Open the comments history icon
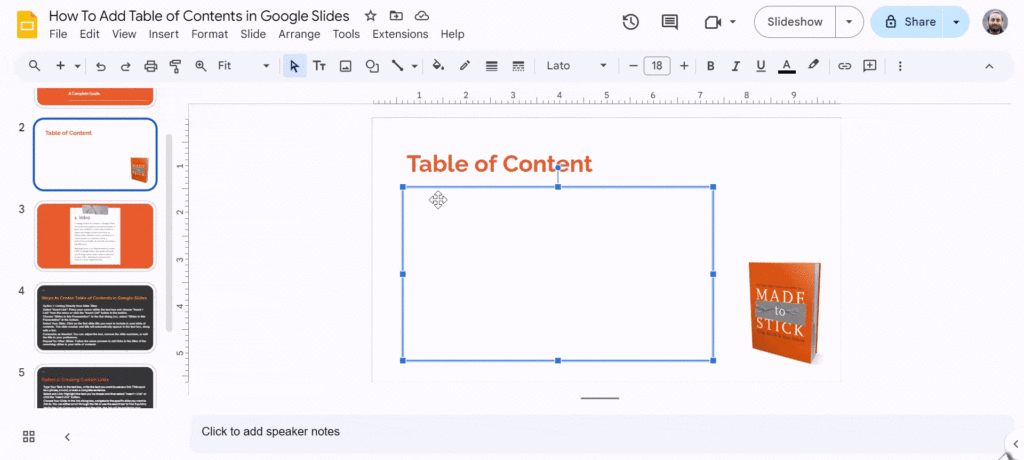The image size is (1024, 460). coord(669,22)
